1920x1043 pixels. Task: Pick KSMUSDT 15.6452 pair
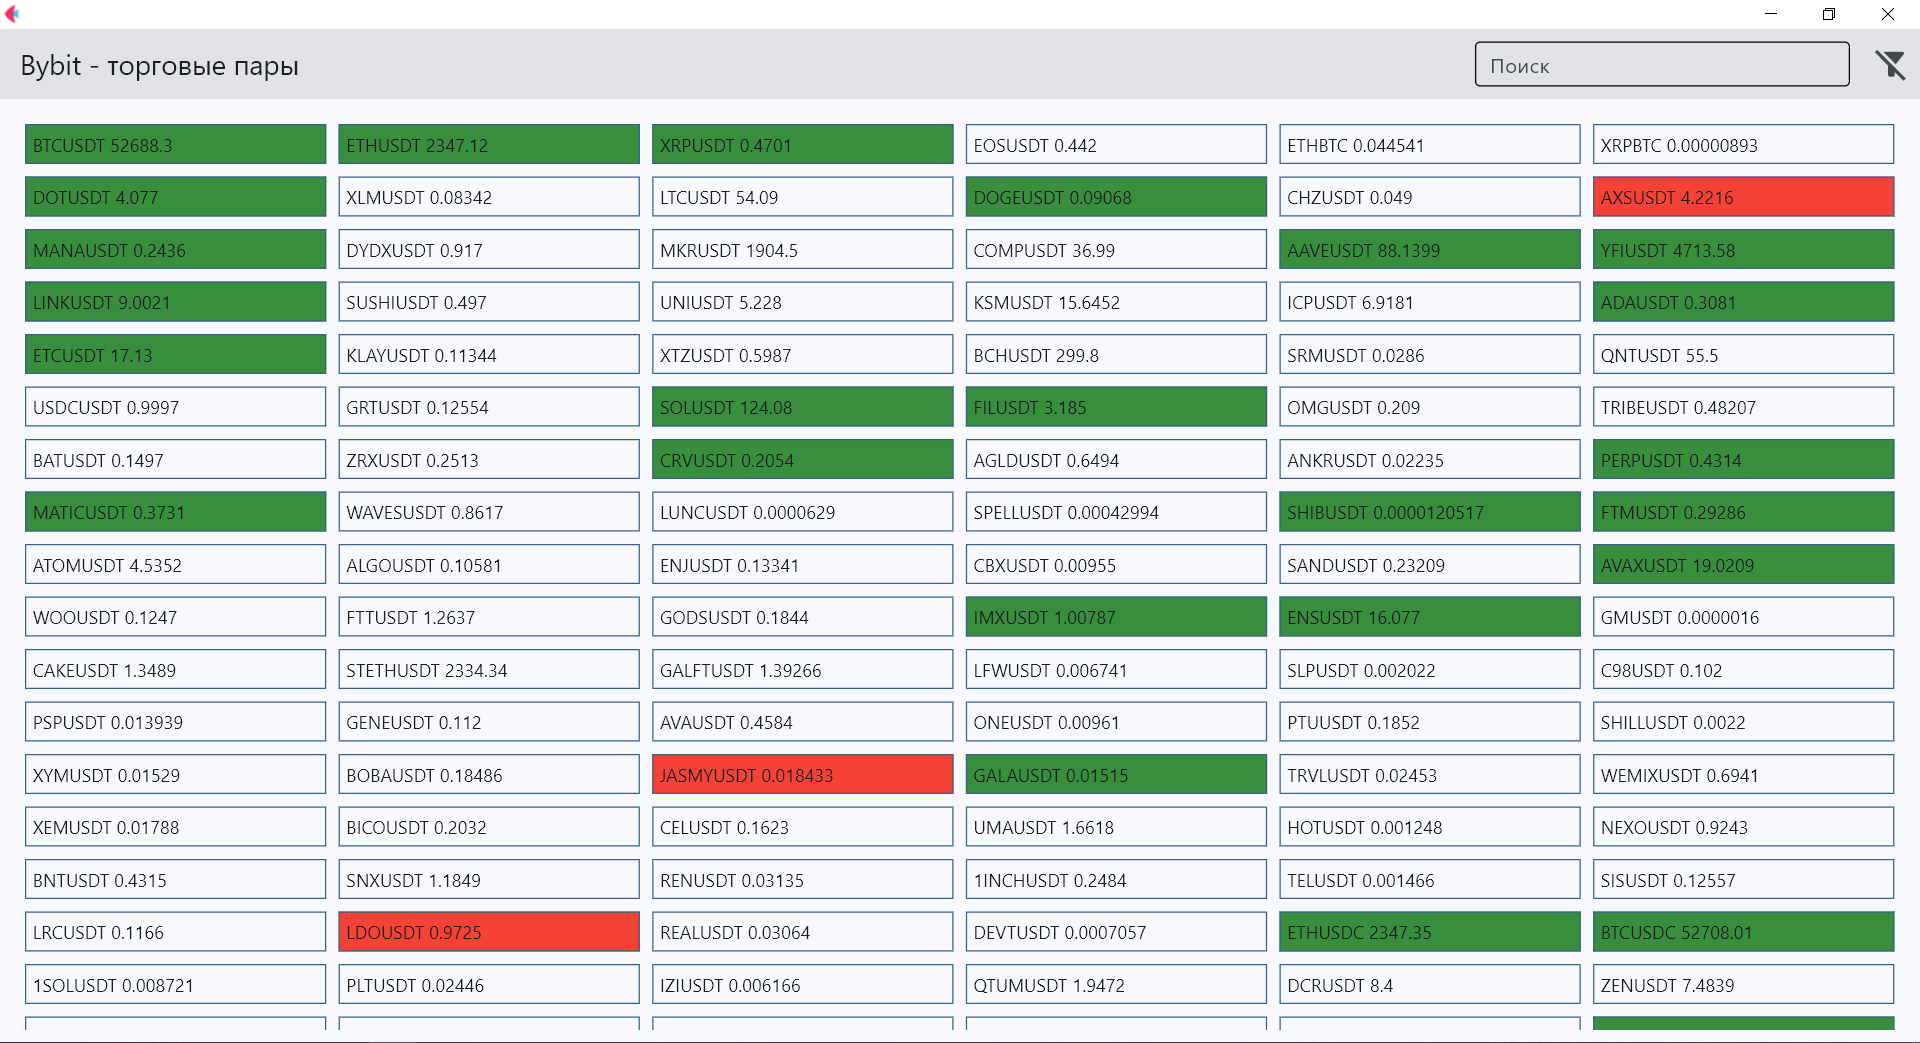[x=1116, y=302]
